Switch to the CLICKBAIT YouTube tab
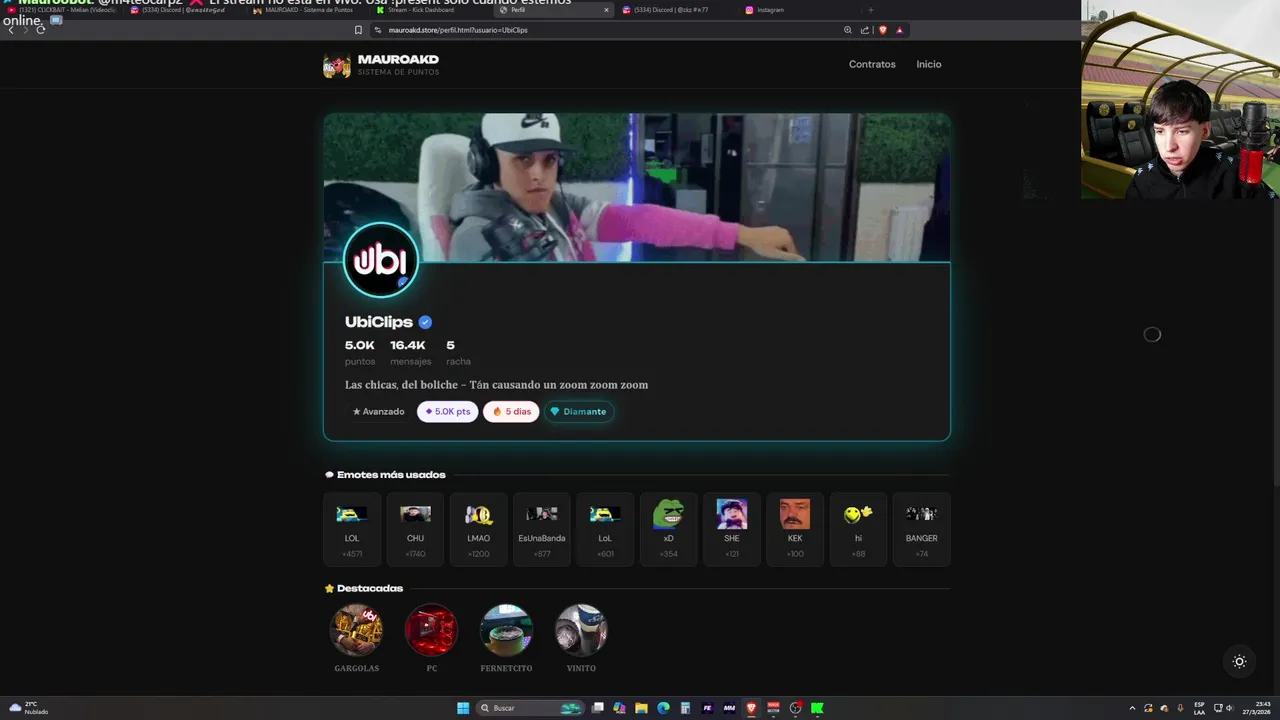Screen dimensions: 1280x720 [62, 10]
